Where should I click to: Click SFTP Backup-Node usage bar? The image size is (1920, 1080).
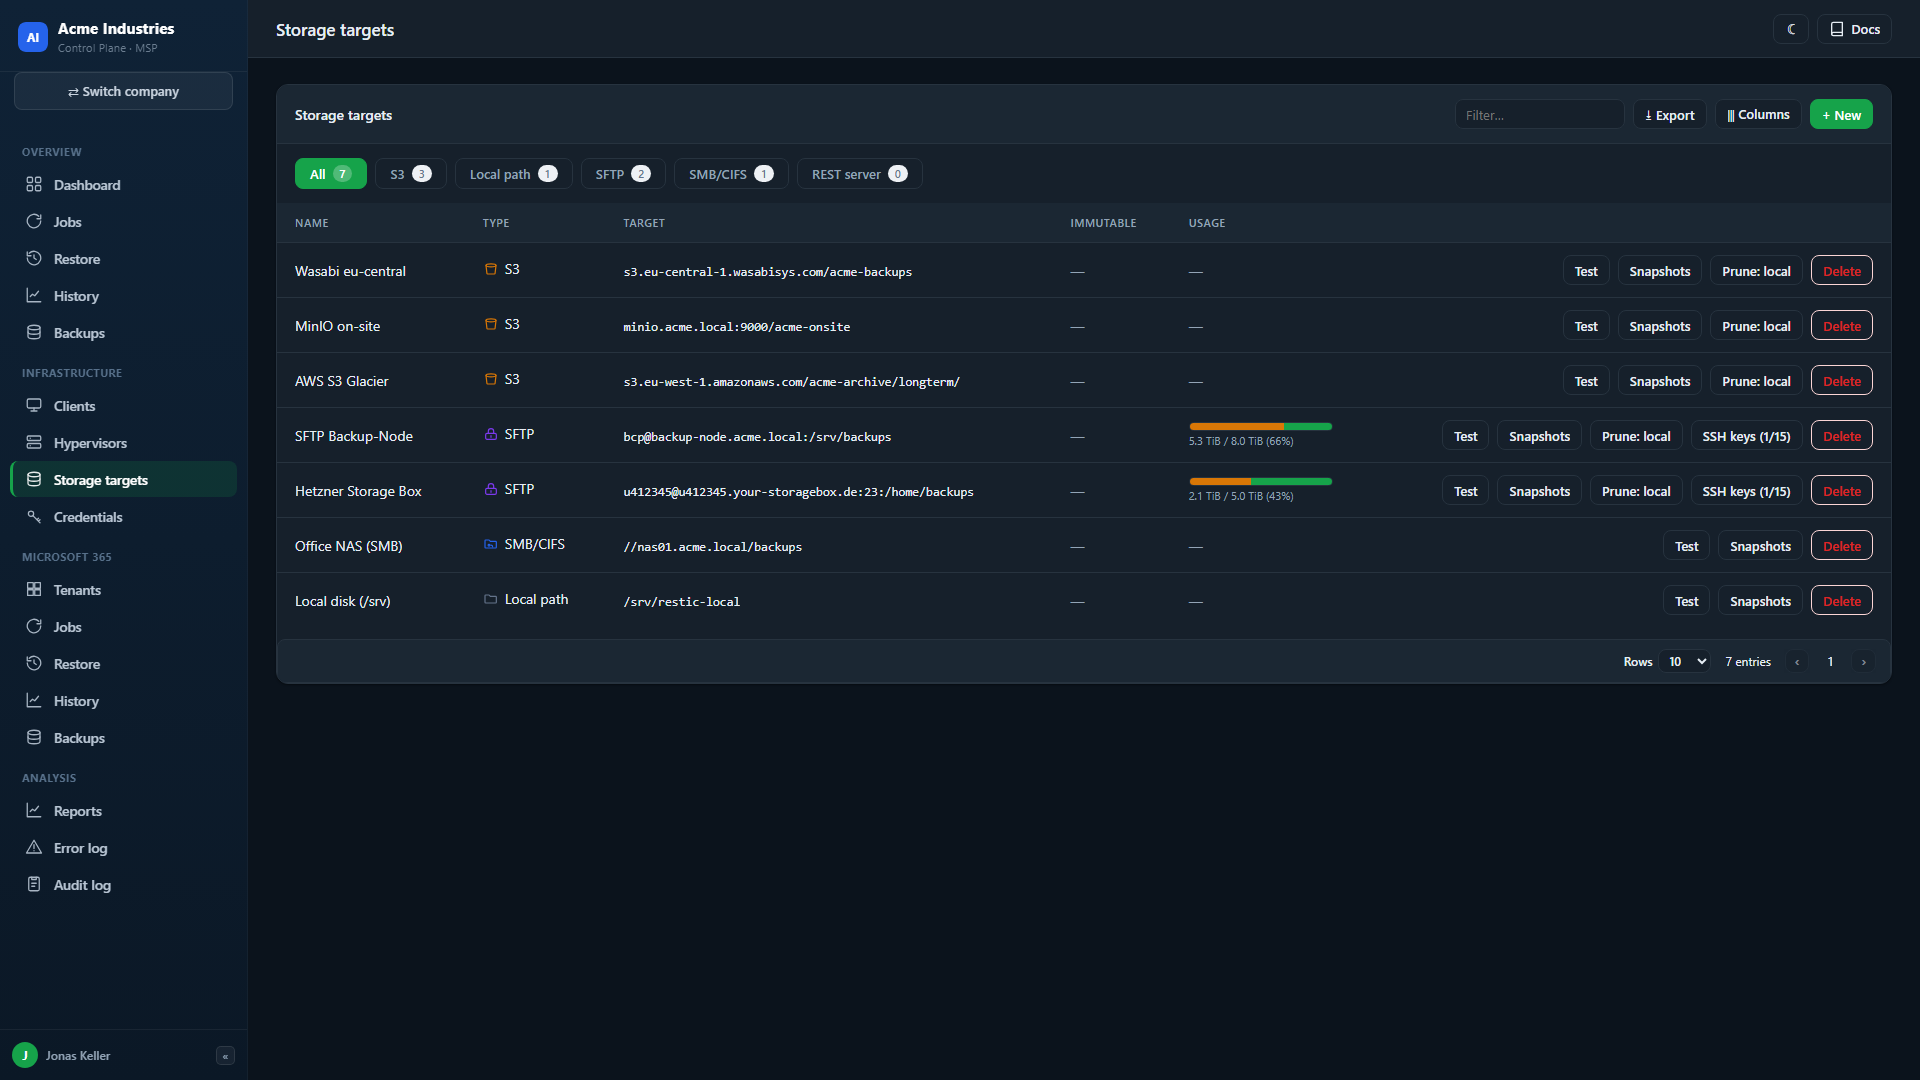coord(1260,427)
